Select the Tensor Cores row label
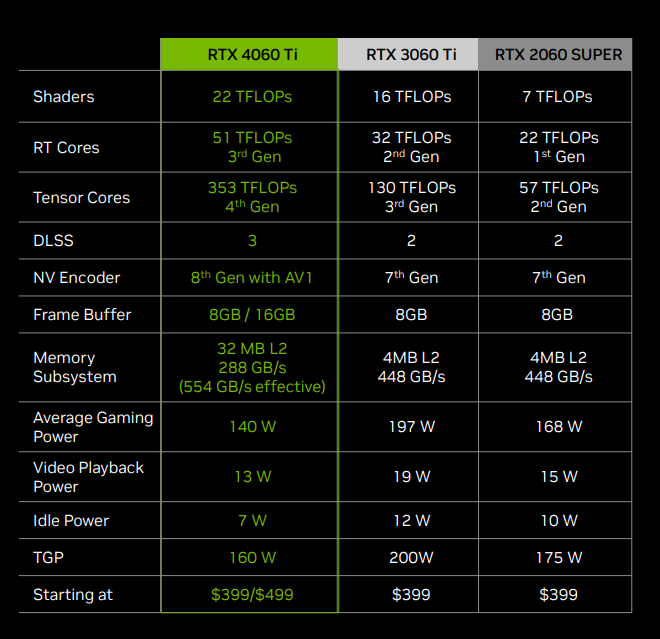Viewport: 660px width, 639px height. coord(82,197)
